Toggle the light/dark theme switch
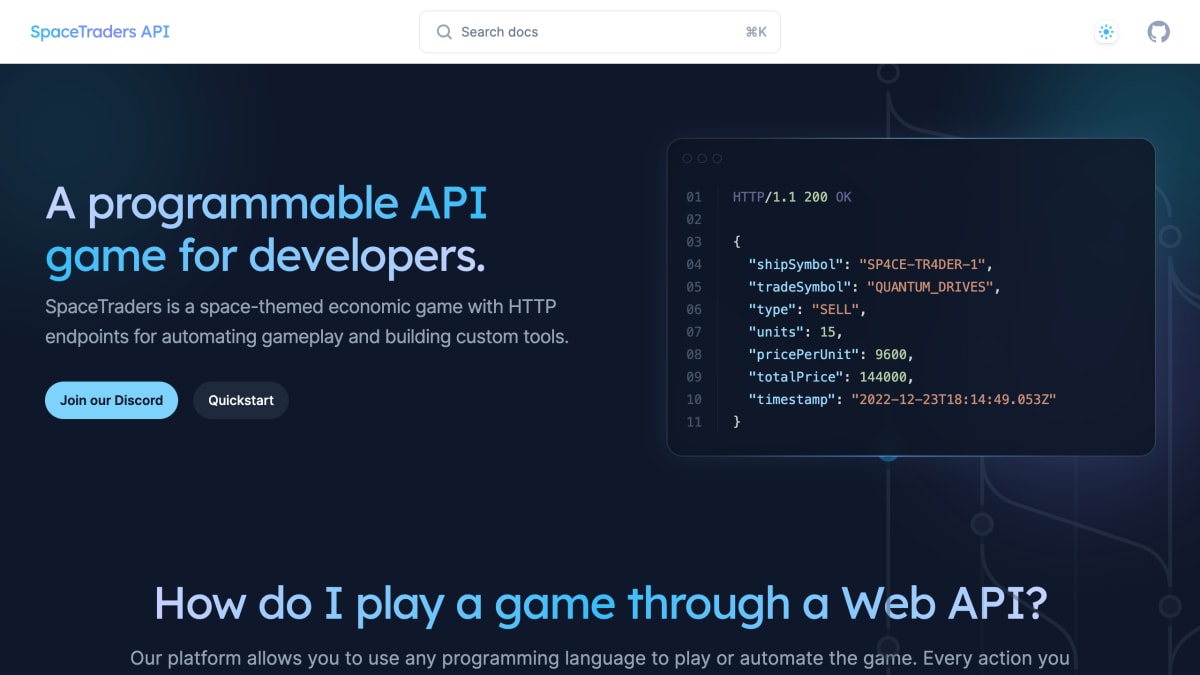 click(1106, 32)
